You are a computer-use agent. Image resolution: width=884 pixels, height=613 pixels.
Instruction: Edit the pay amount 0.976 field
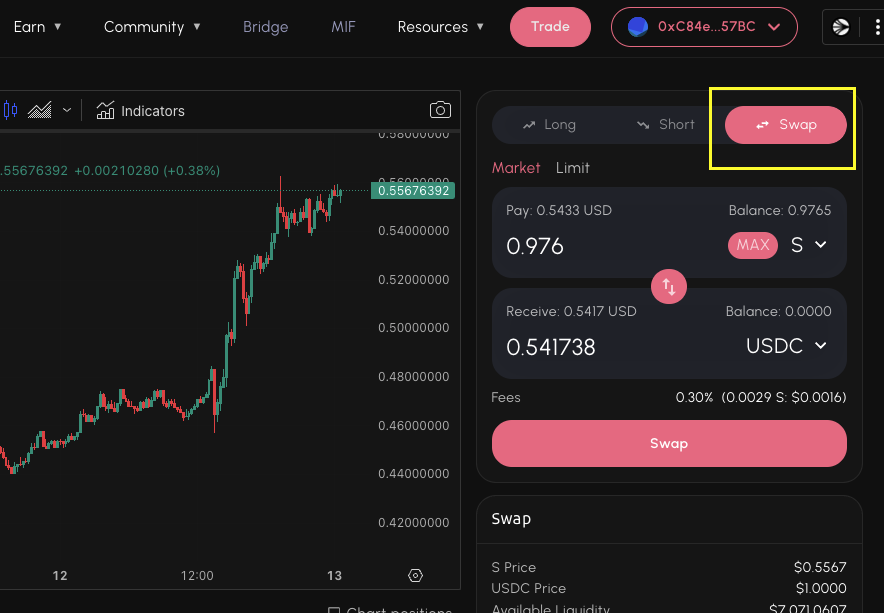pos(535,246)
